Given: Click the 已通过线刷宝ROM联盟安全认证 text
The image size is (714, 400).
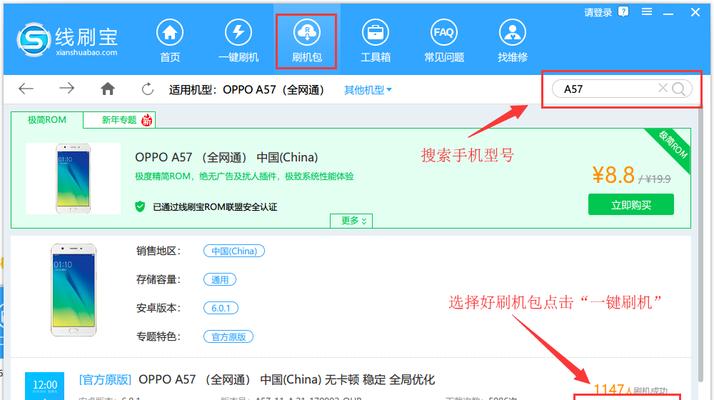Looking at the screenshot, I should (215, 207).
